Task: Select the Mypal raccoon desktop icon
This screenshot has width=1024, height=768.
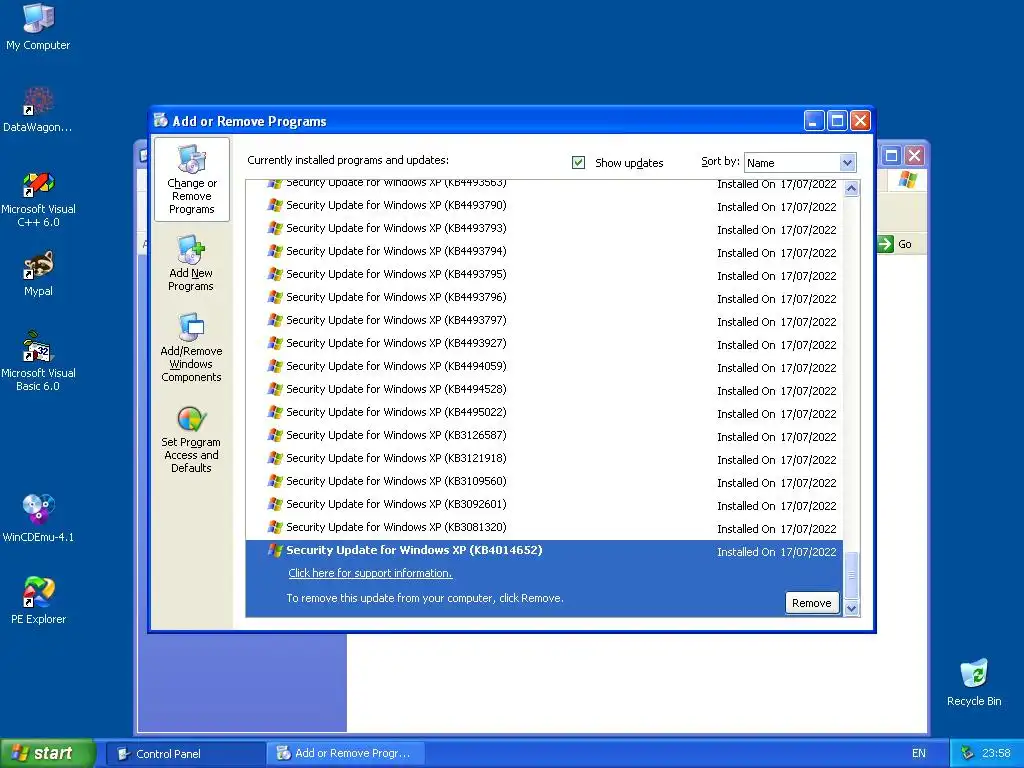Action: pyautogui.click(x=38, y=274)
